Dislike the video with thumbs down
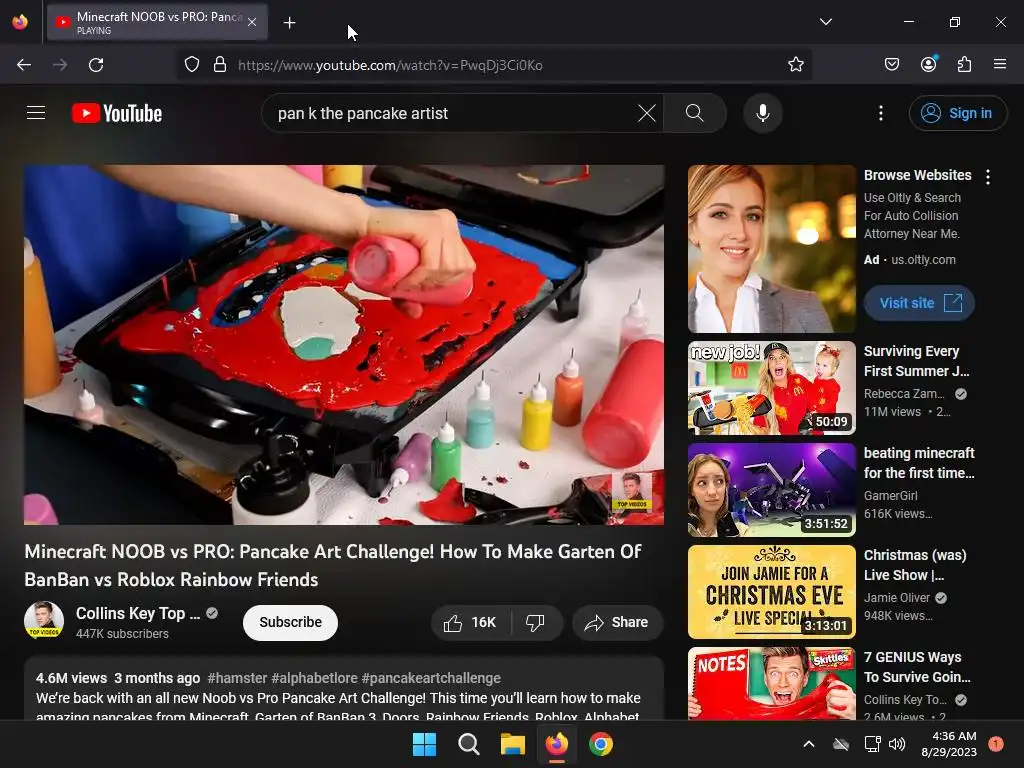This screenshot has width=1024, height=768. tap(536, 622)
